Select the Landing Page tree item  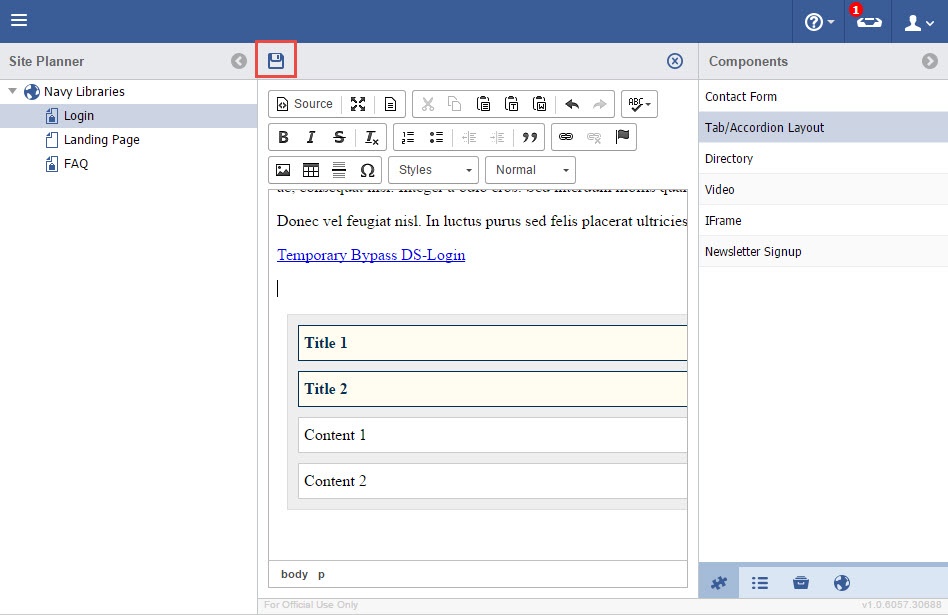tap(101, 140)
